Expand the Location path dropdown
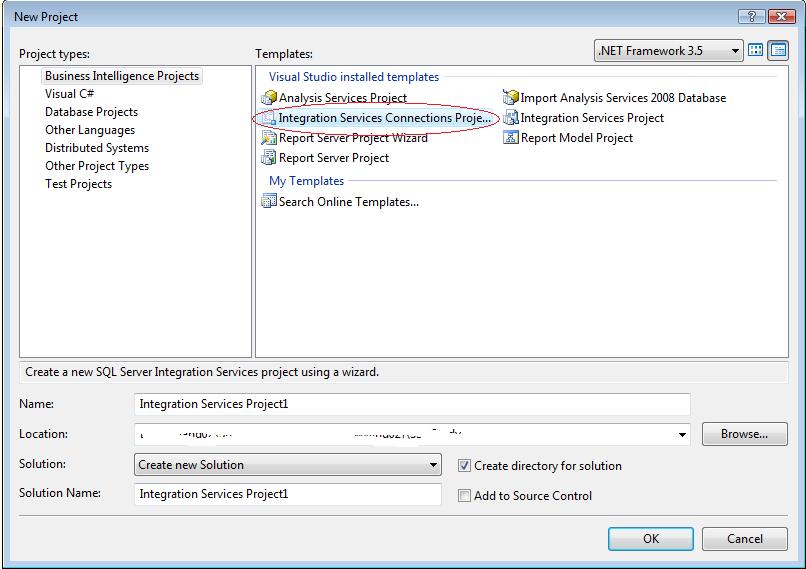Image resolution: width=806 pixels, height=569 pixels. coord(682,435)
